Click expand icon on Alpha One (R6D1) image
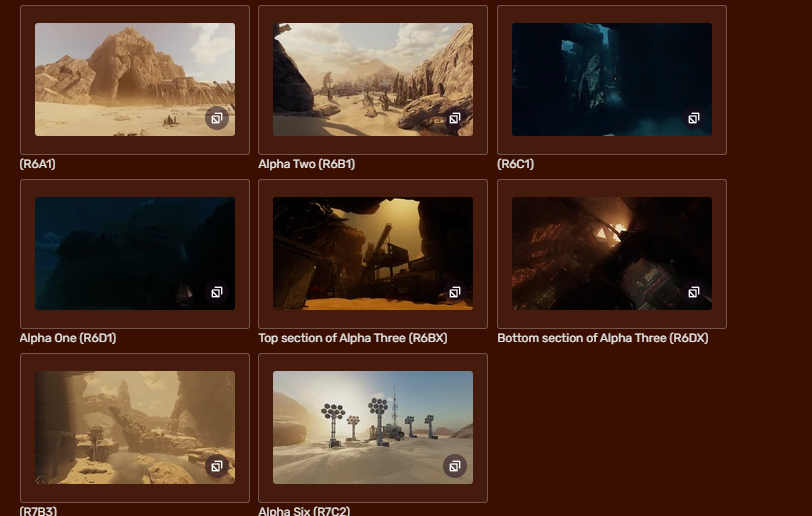The height and width of the screenshot is (516, 812). [217, 293]
